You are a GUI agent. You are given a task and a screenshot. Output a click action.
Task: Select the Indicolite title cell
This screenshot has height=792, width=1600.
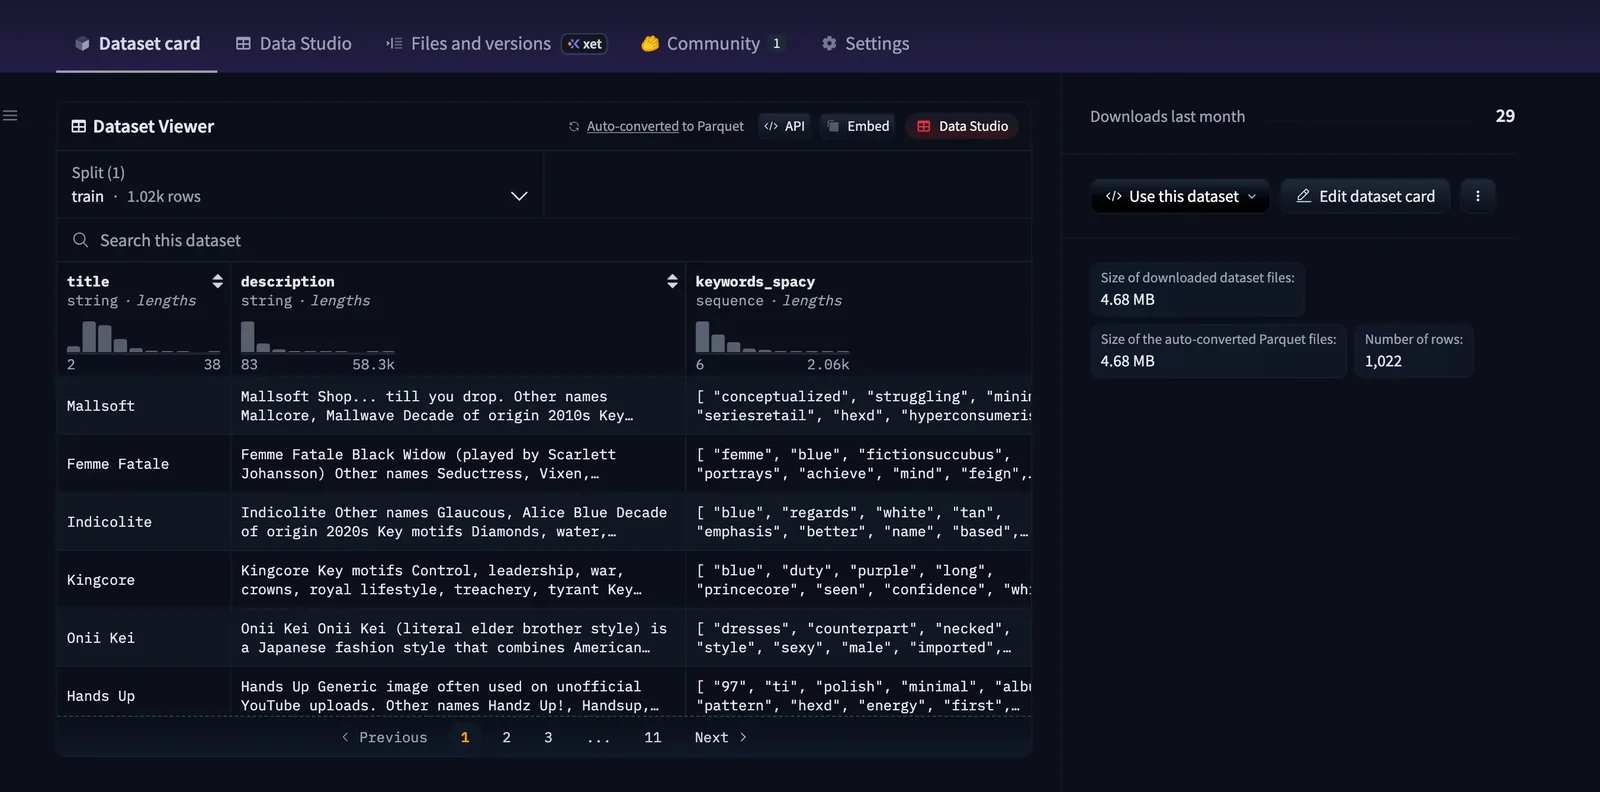tap(144, 522)
